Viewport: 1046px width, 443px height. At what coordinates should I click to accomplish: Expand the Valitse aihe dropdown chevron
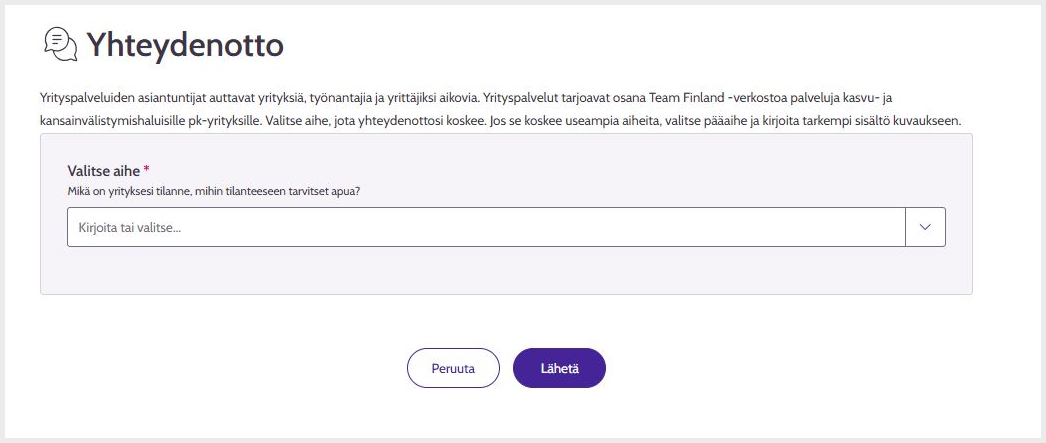pos(925,227)
